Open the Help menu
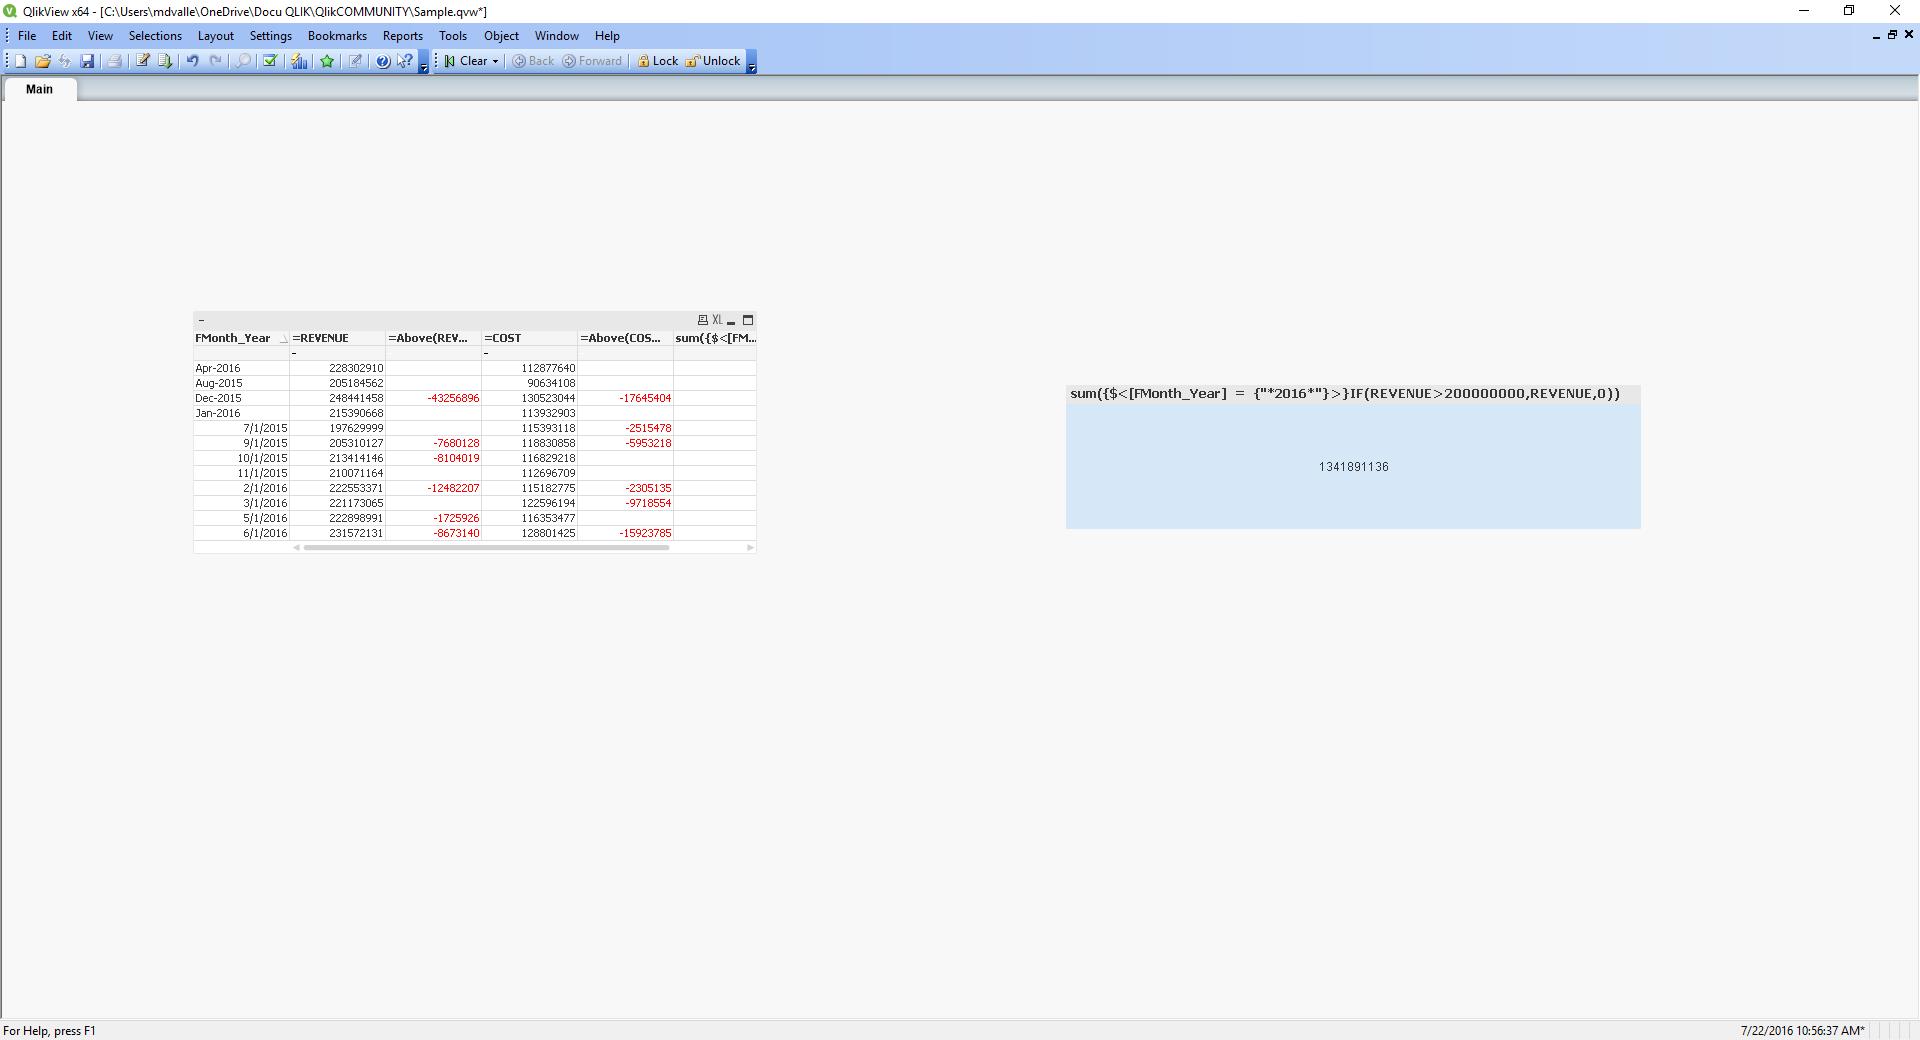The image size is (1920, 1040). (x=607, y=36)
